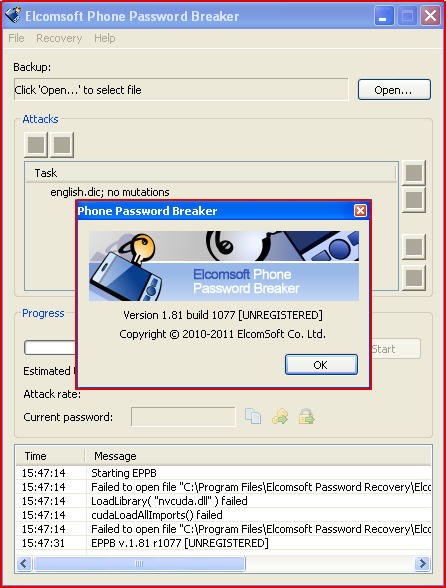Select the LoadLibrary nvcuda.dll failed log entry
Viewport: 446px width, 588px height.
224,501
